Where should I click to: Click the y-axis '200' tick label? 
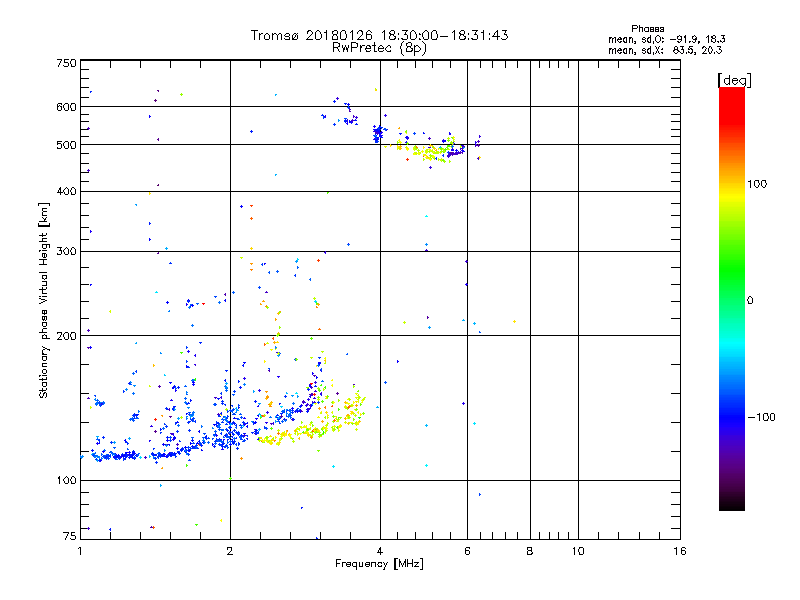click(x=66, y=336)
